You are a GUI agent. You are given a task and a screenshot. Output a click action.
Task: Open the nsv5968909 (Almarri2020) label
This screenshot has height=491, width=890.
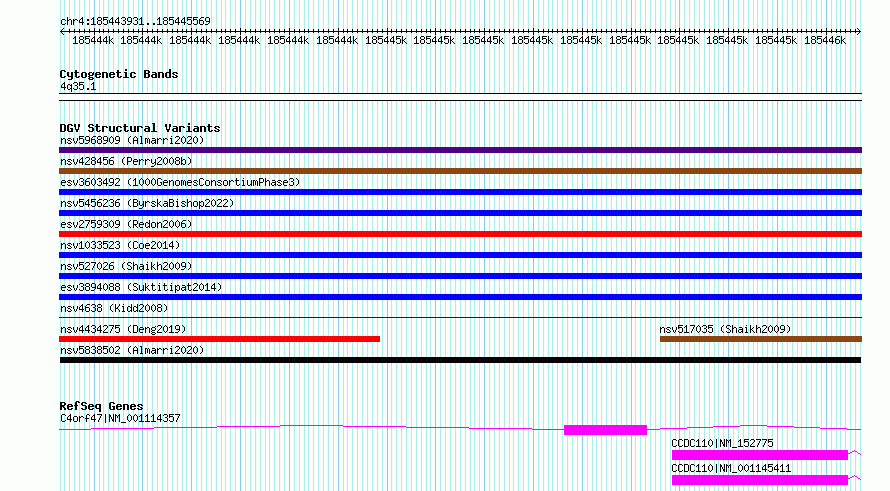[132, 140]
